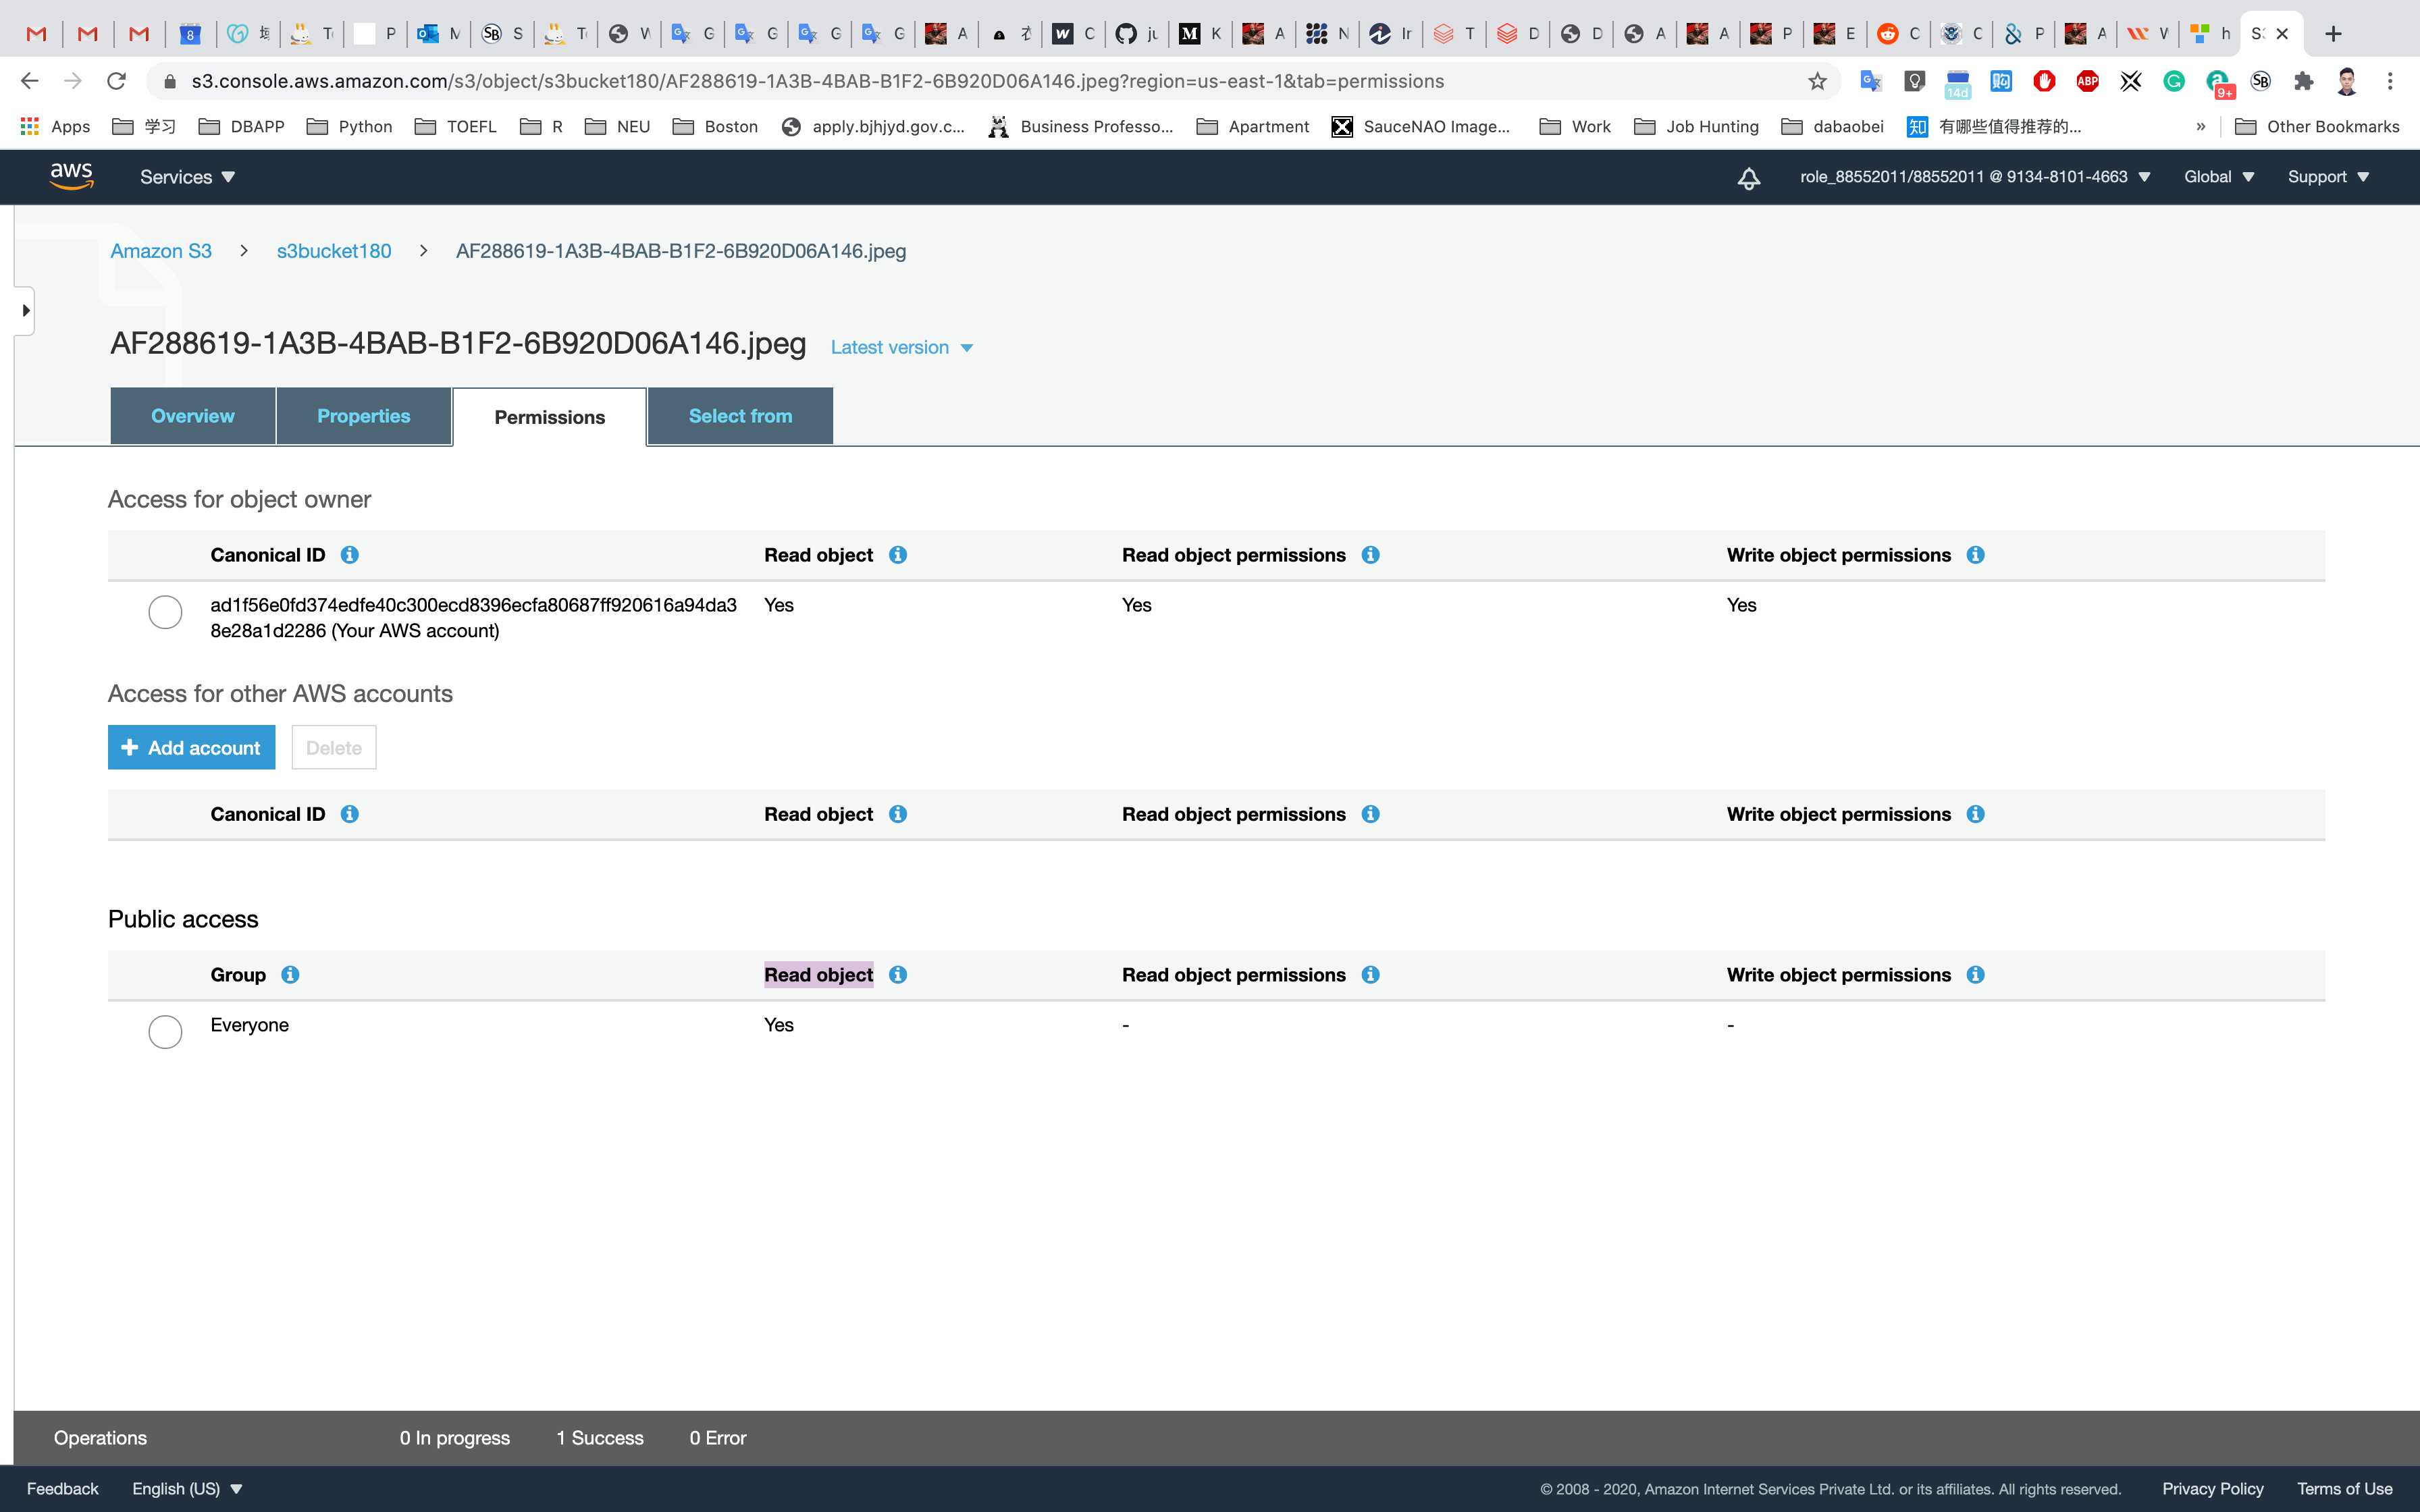Viewport: 2420px width, 1512px height.
Task: Click info icon beside owner Canonical ID
Action: (x=349, y=554)
